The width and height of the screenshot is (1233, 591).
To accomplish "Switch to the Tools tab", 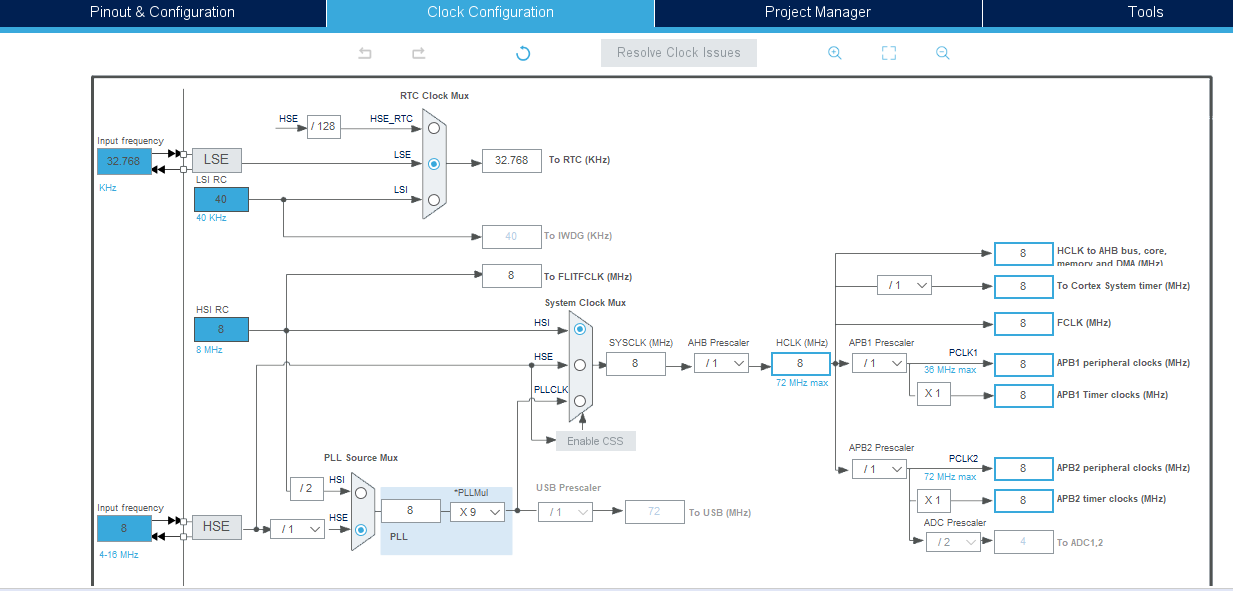I will pyautogui.click(x=1146, y=13).
